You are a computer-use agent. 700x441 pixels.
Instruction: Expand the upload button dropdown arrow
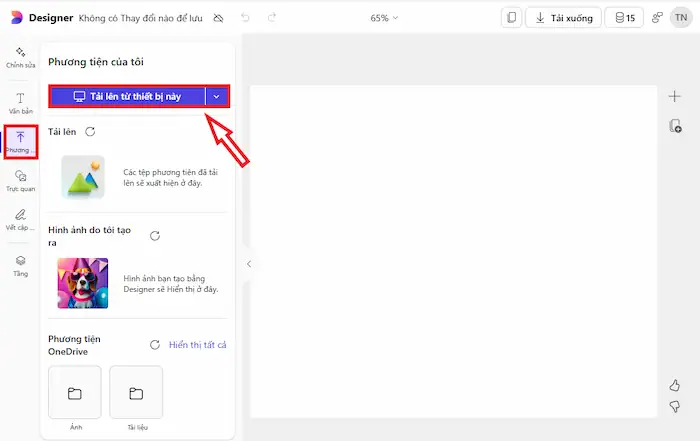click(217, 96)
